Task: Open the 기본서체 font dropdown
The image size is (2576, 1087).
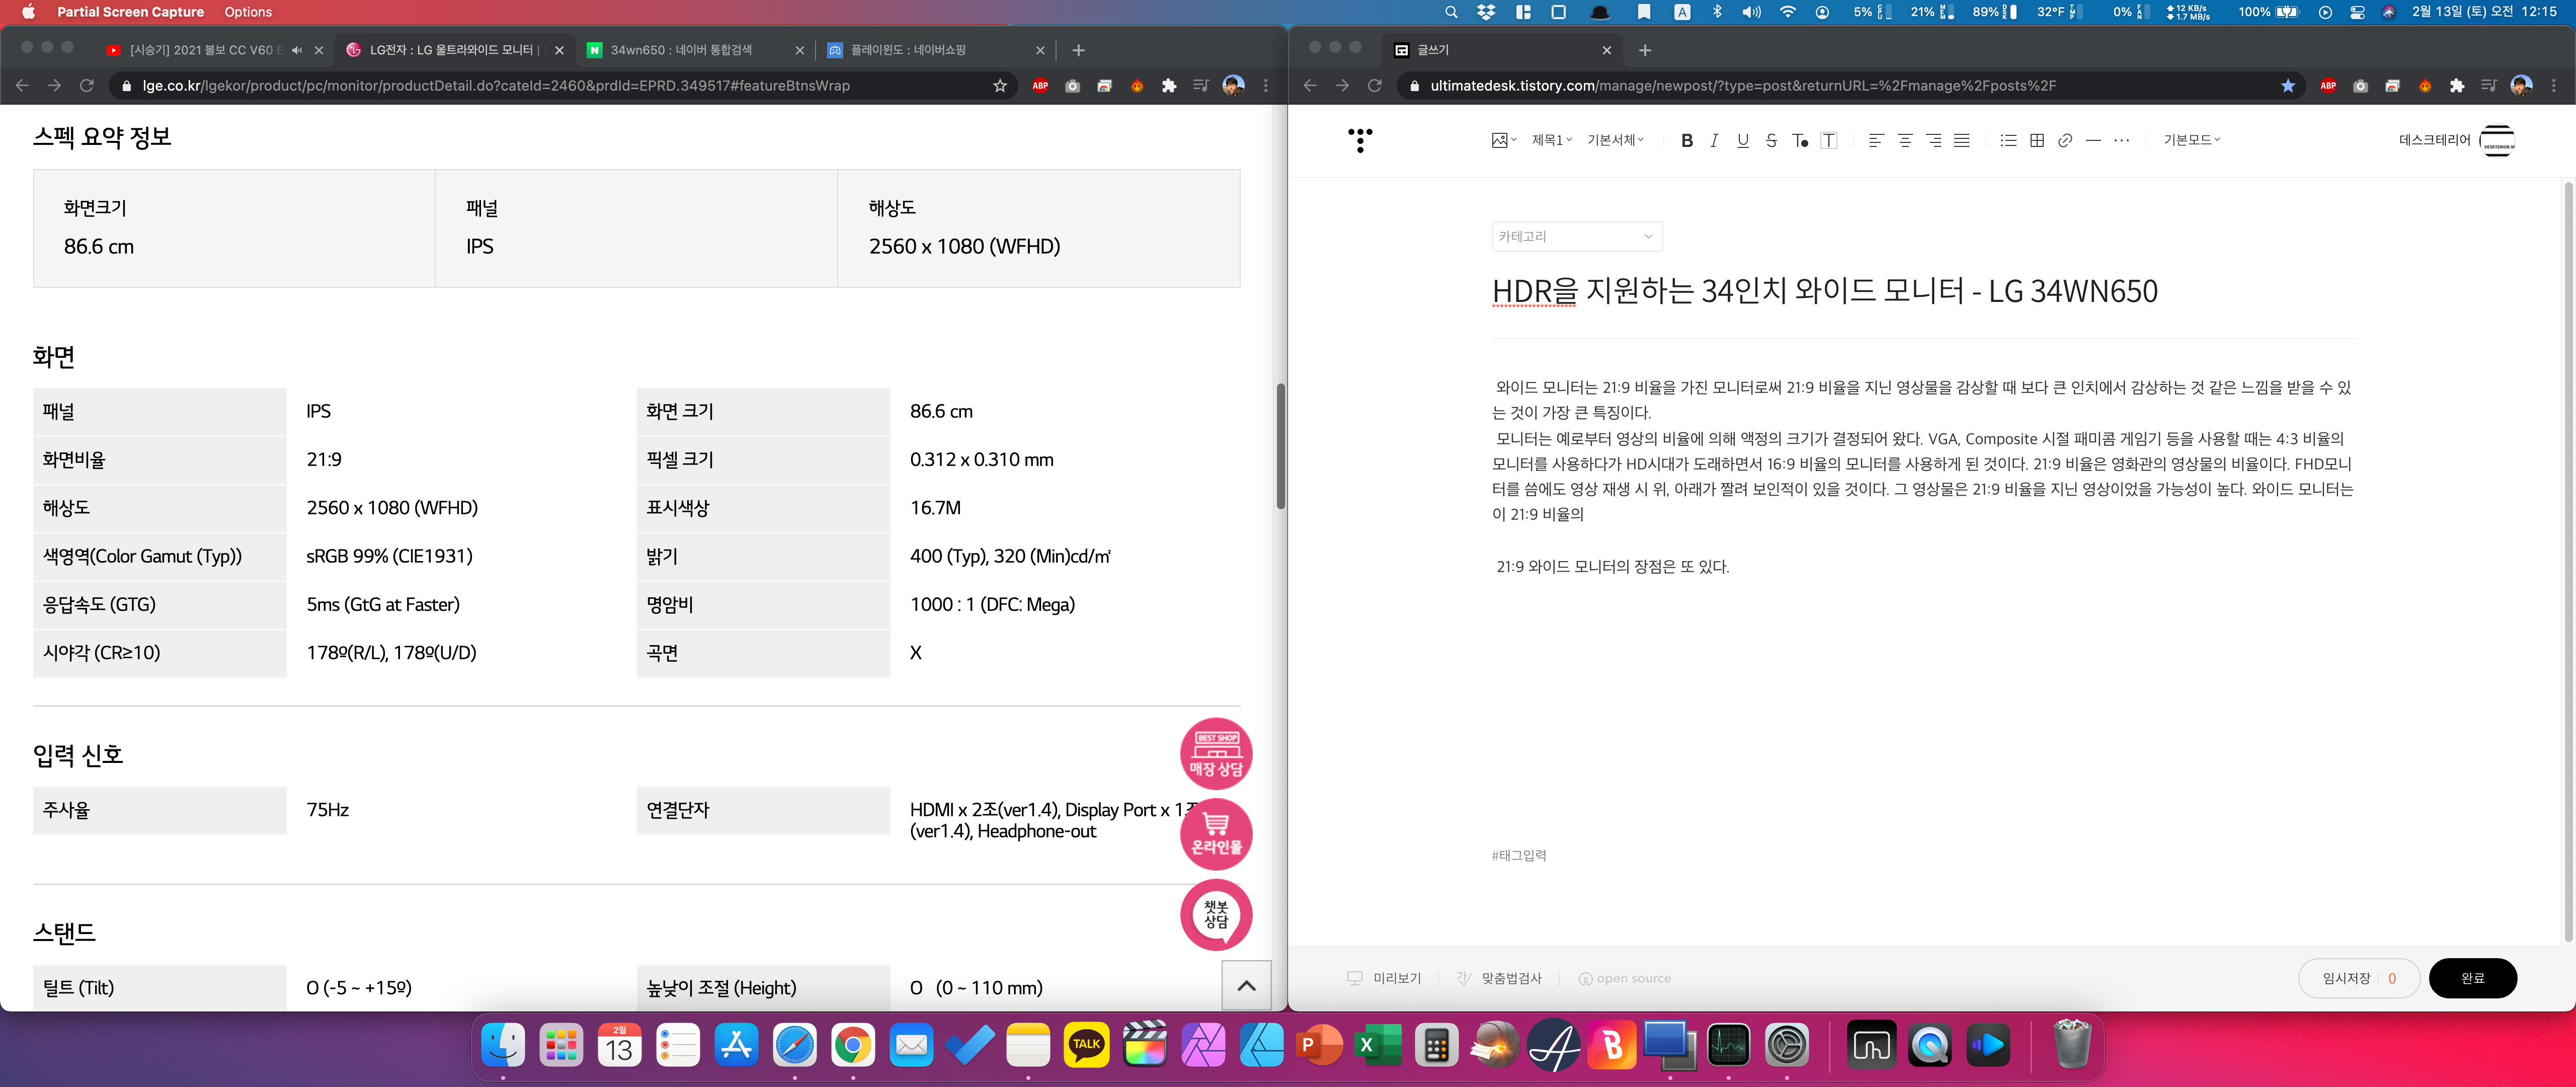Action: [1615, 141]
